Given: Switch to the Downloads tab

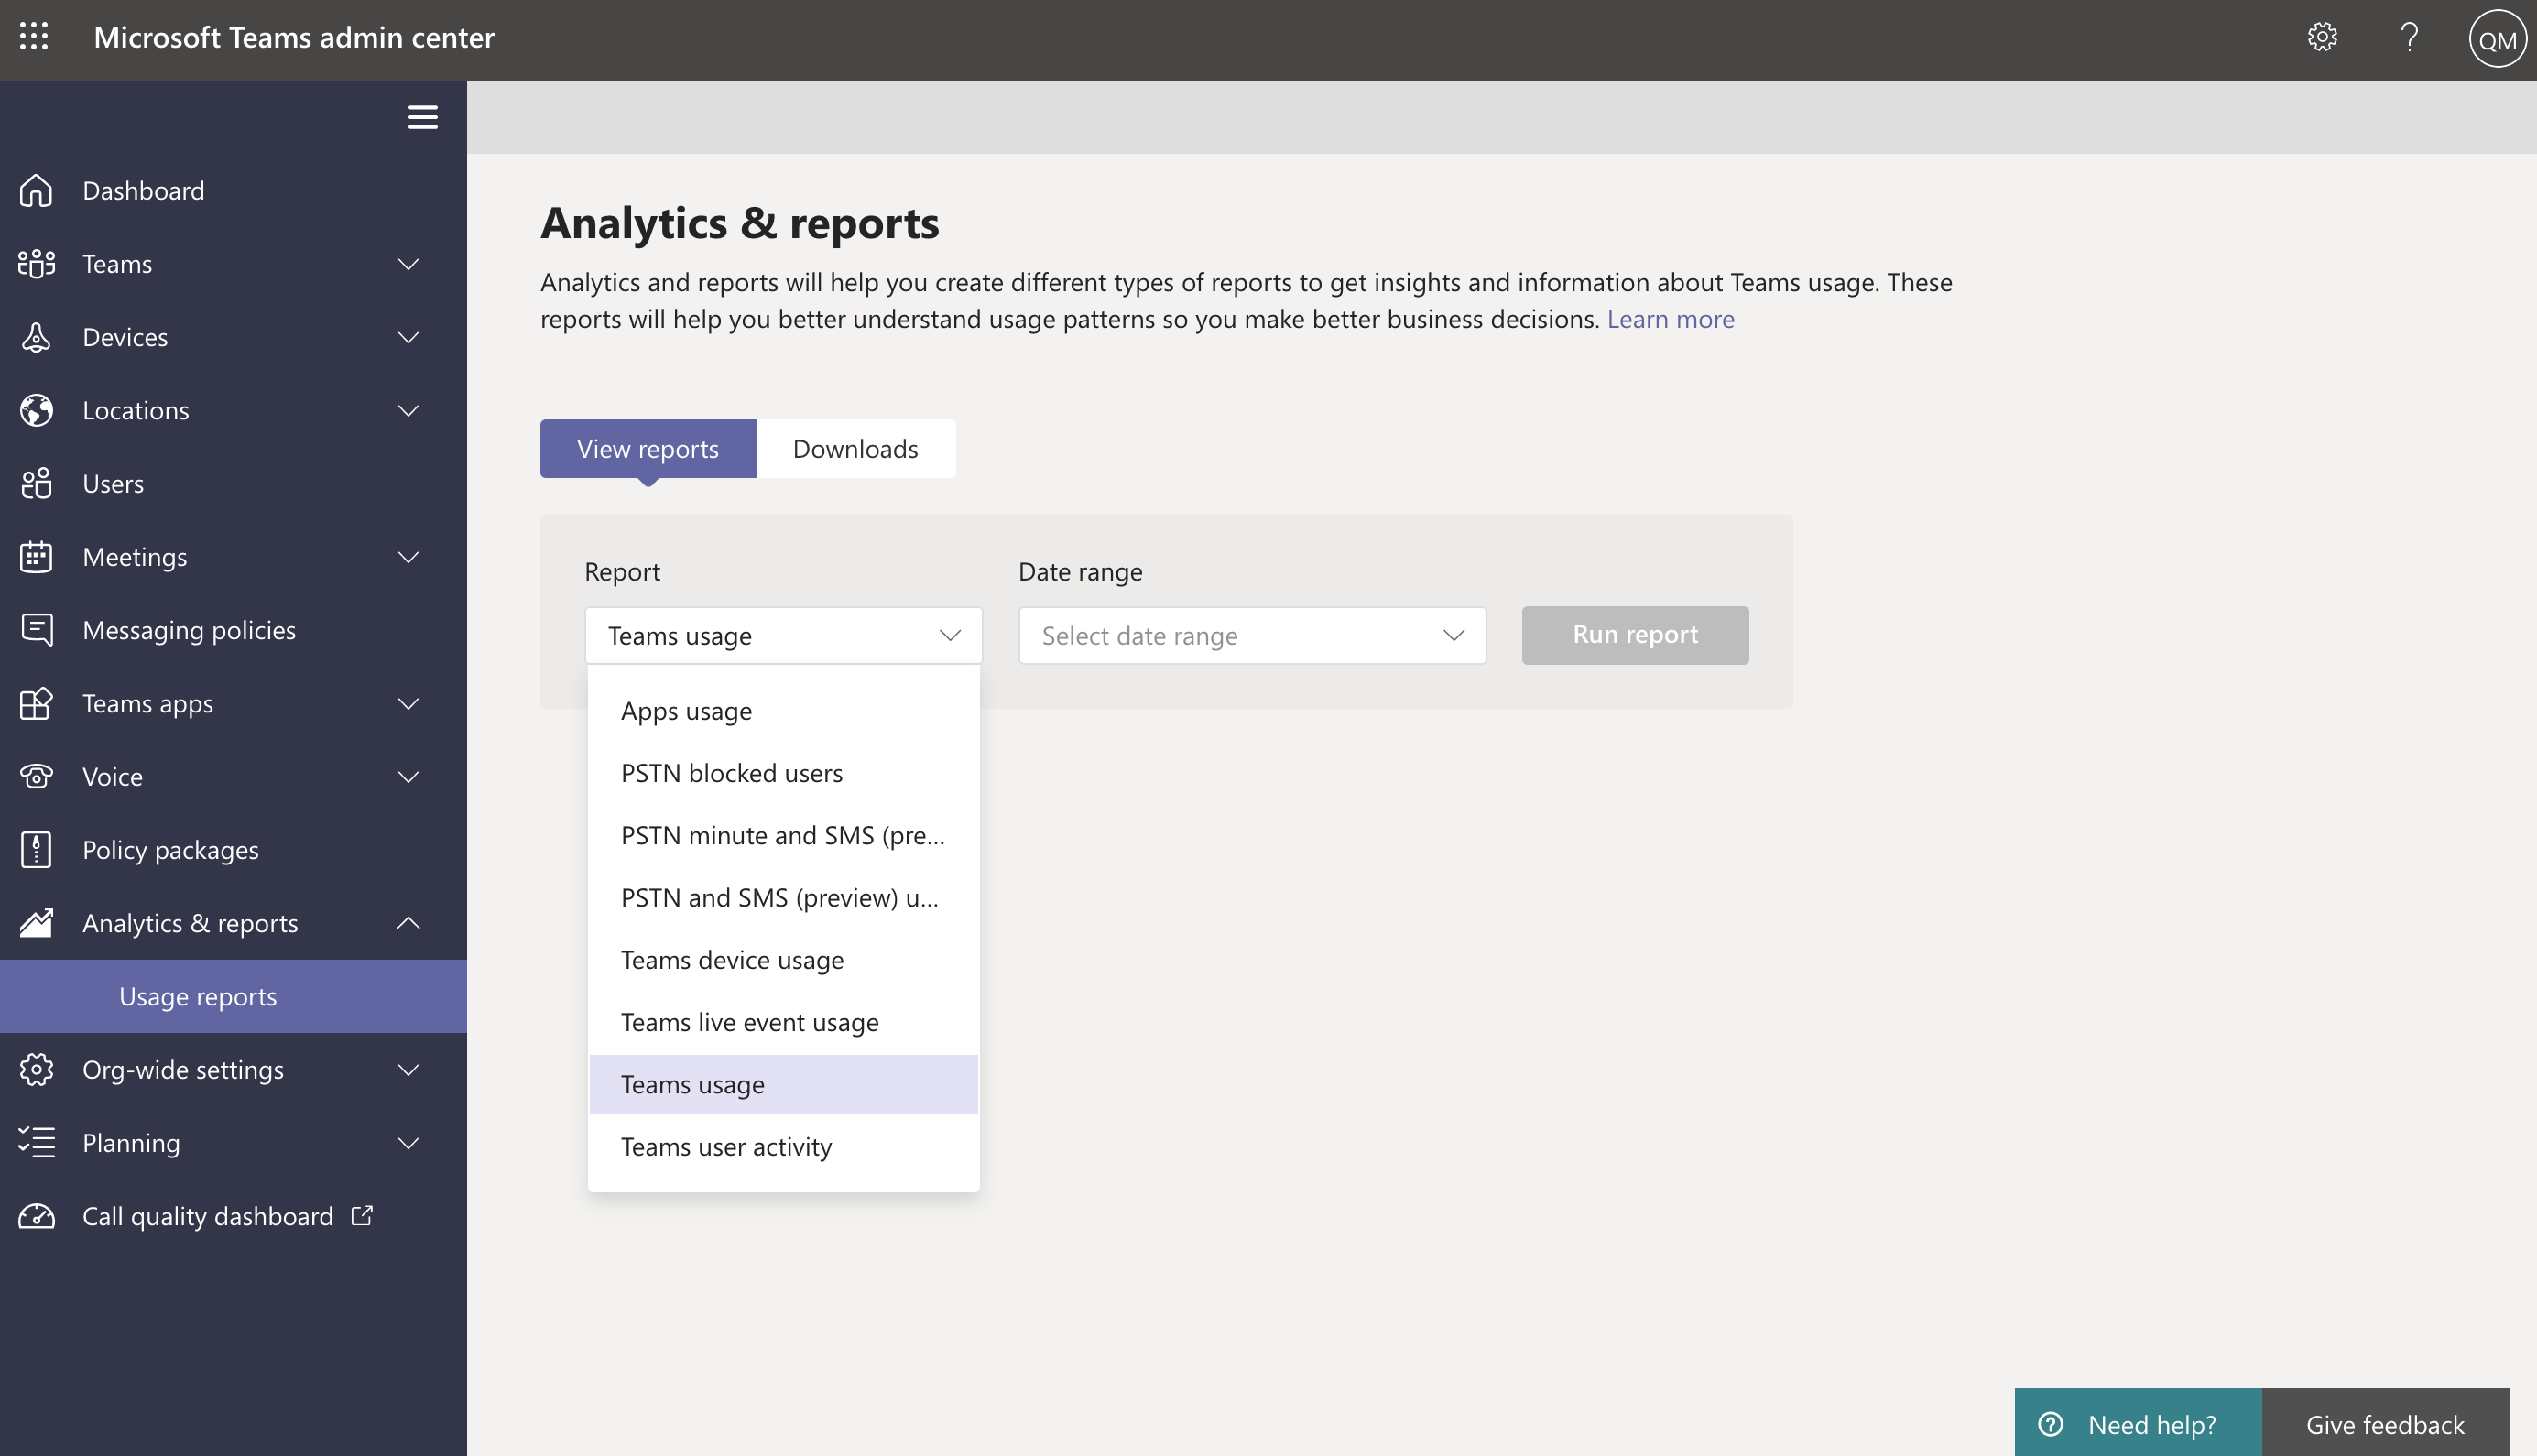Looking at the screenshot, I should pyautogui.click(x=854, y=448).
